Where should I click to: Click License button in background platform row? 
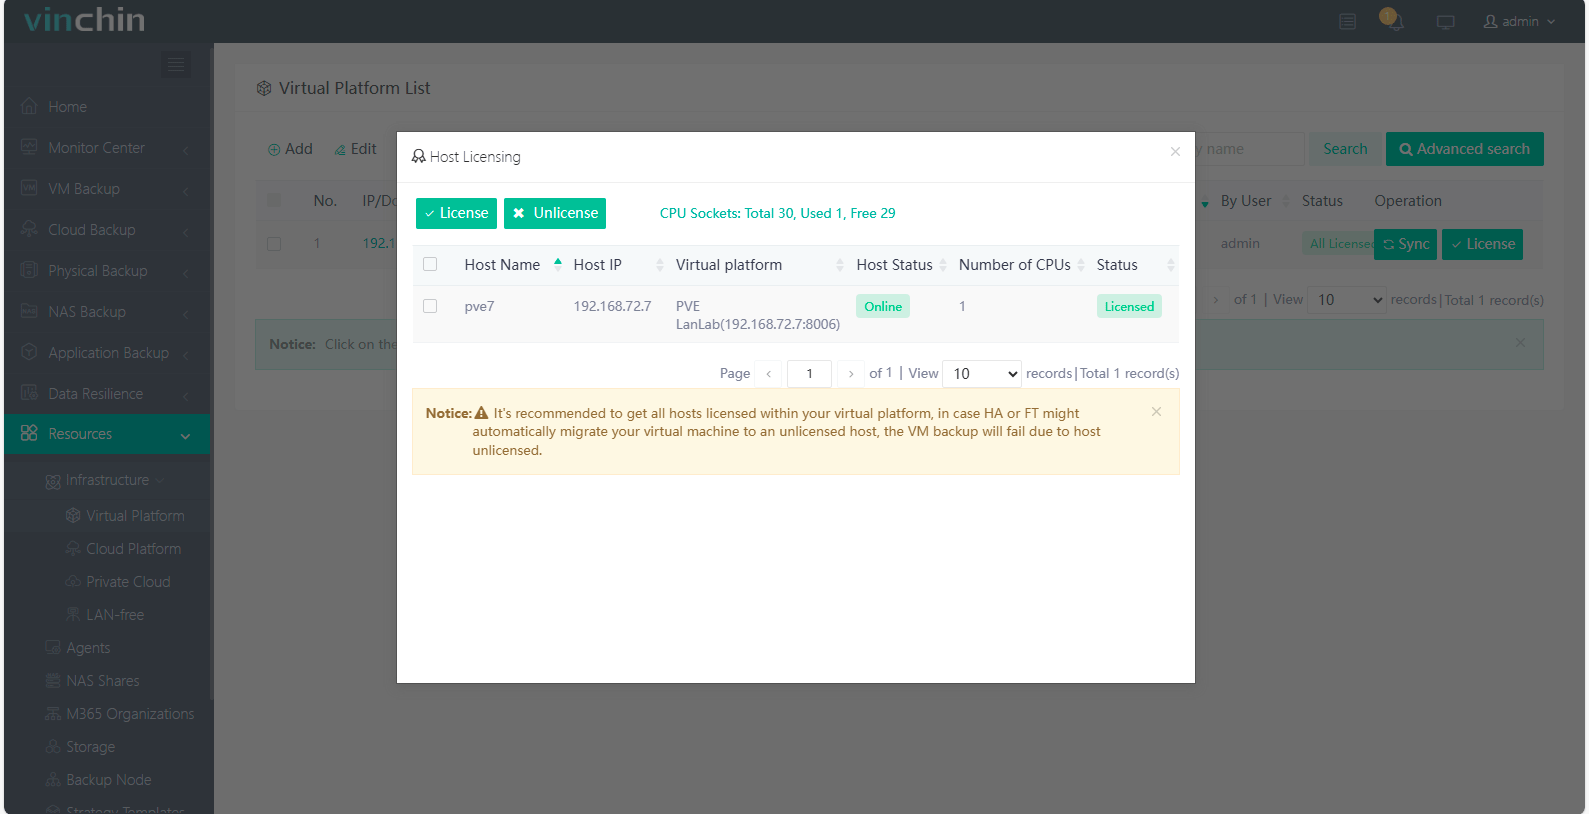[1482, 244]
